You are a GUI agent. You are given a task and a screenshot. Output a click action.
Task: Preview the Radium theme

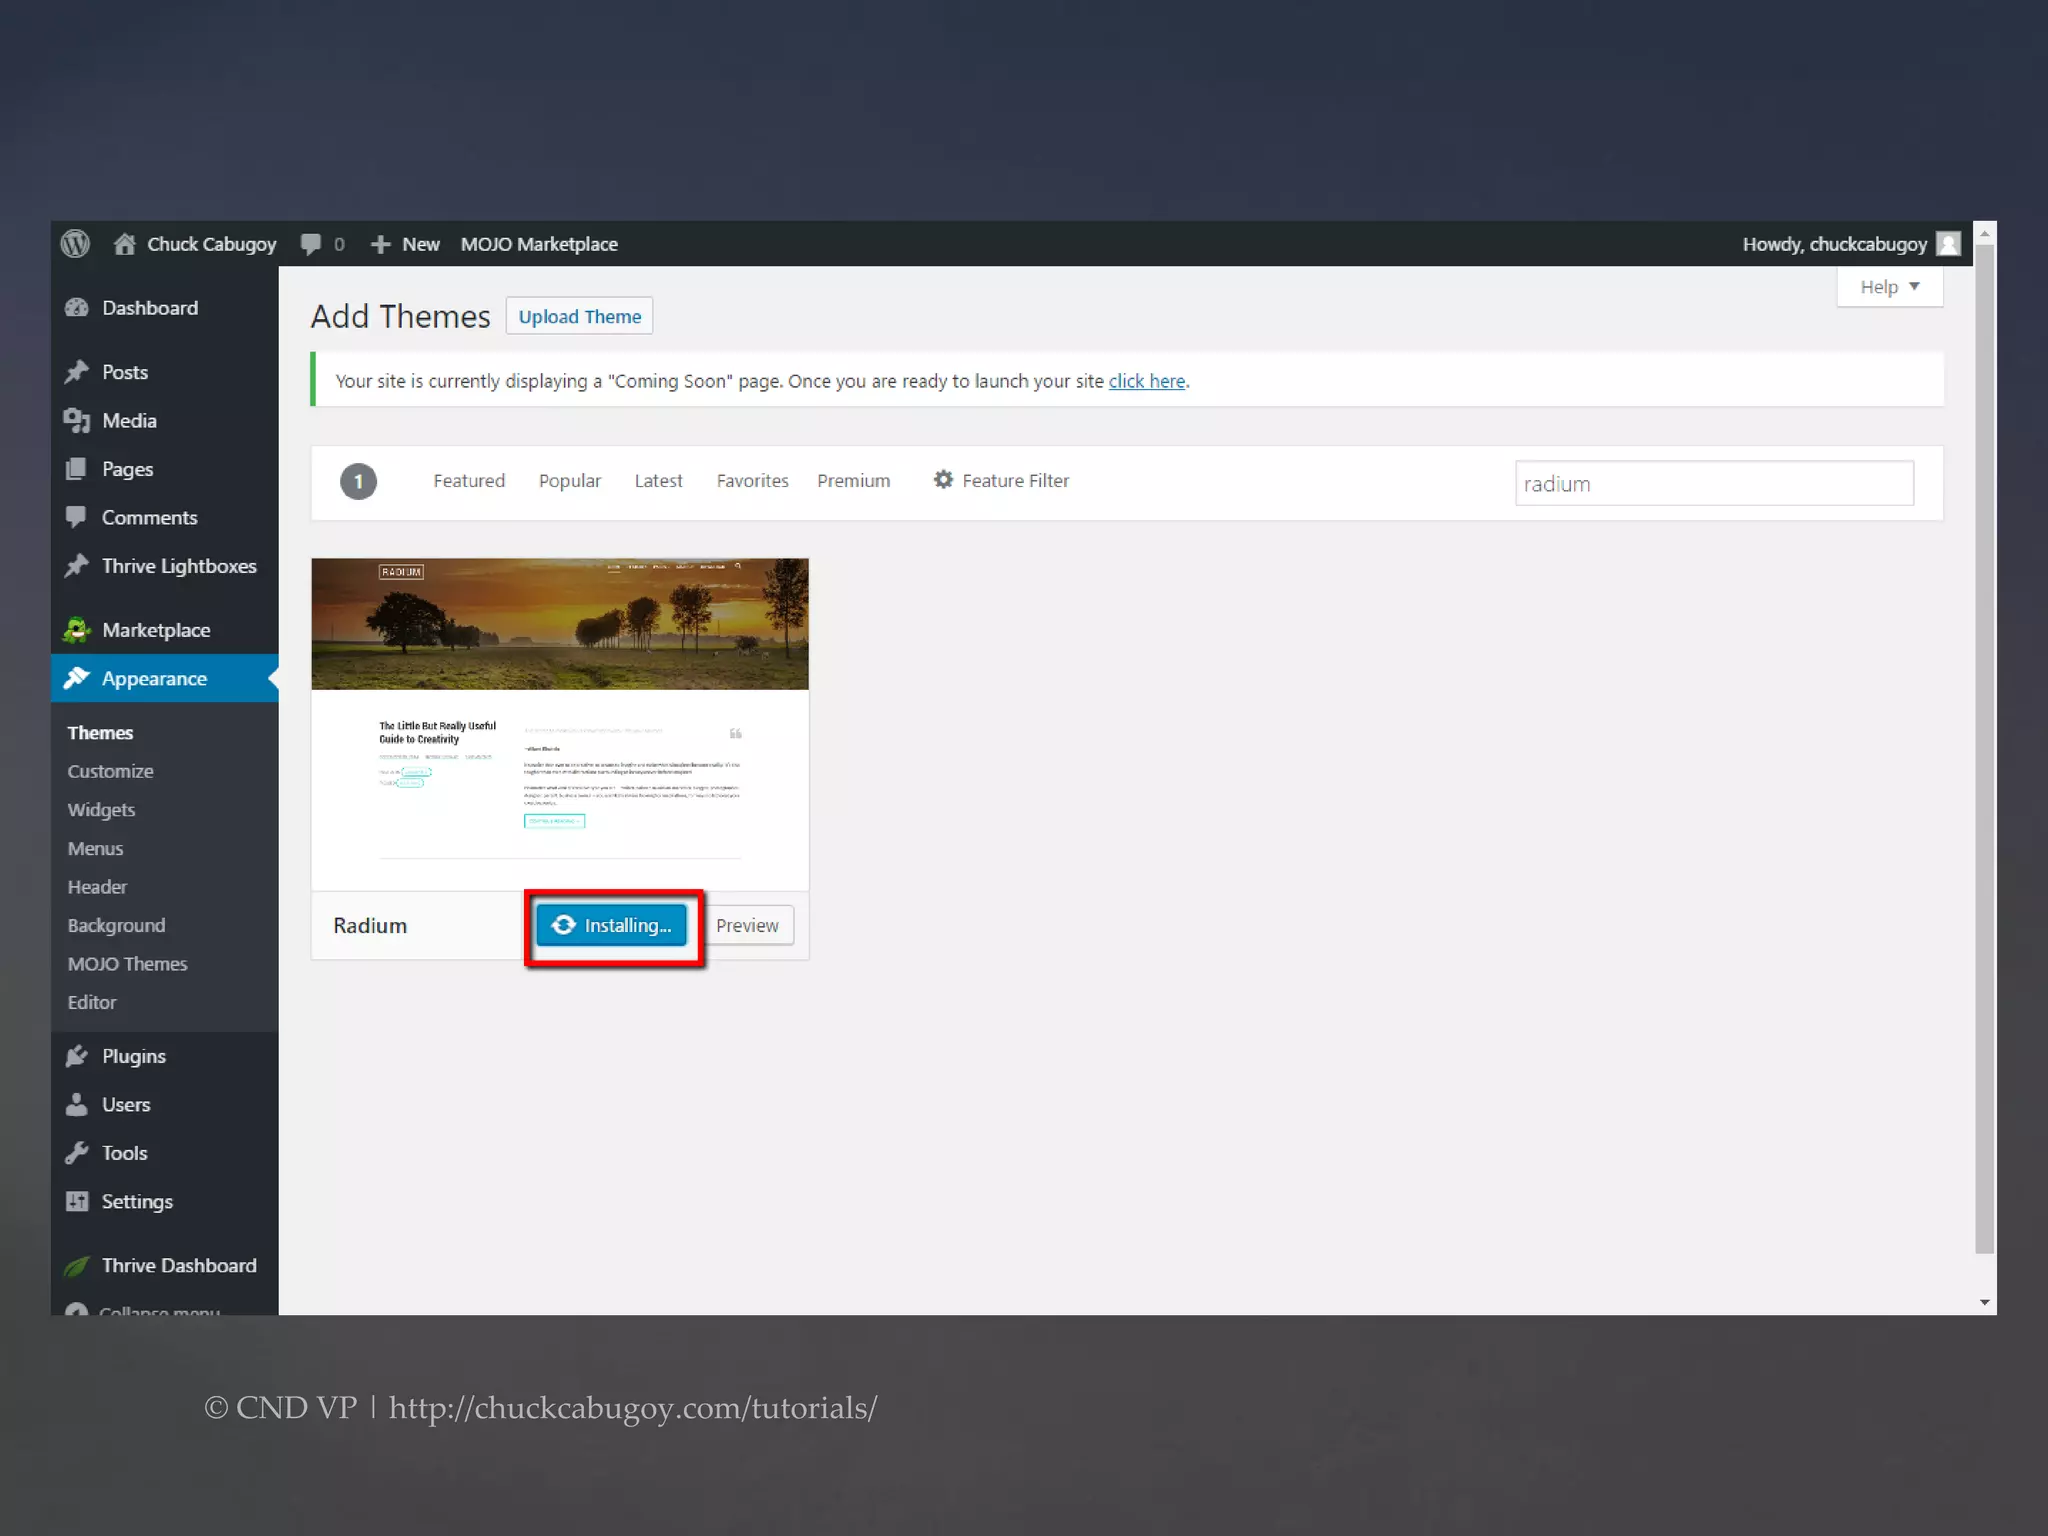(x=747, y=925)
